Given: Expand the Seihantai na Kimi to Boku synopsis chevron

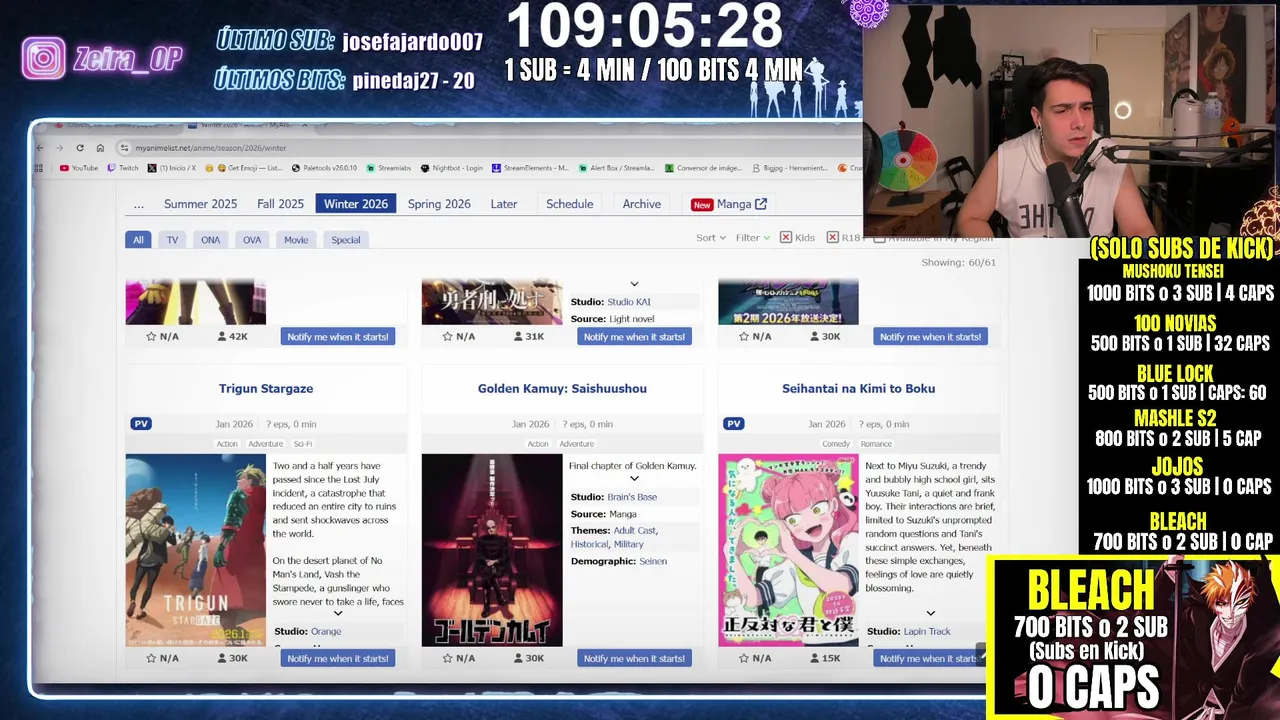Looking at the screenshot, I should [x=930, y=613].
